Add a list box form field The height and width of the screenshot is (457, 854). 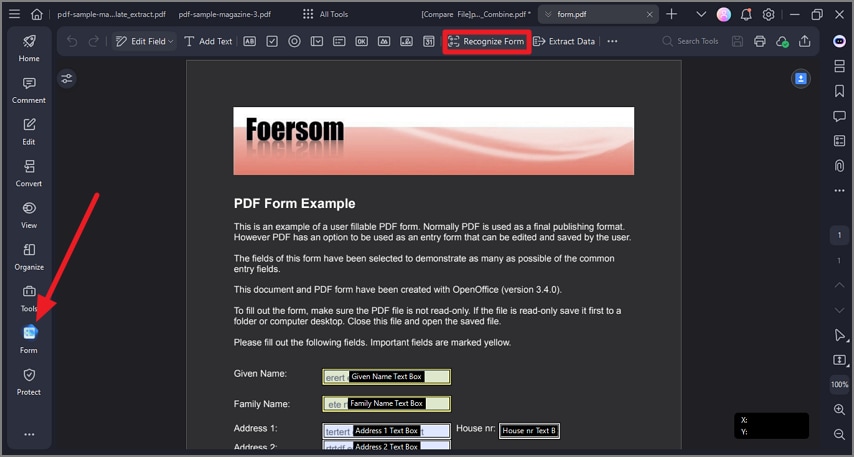pos(339,41)
